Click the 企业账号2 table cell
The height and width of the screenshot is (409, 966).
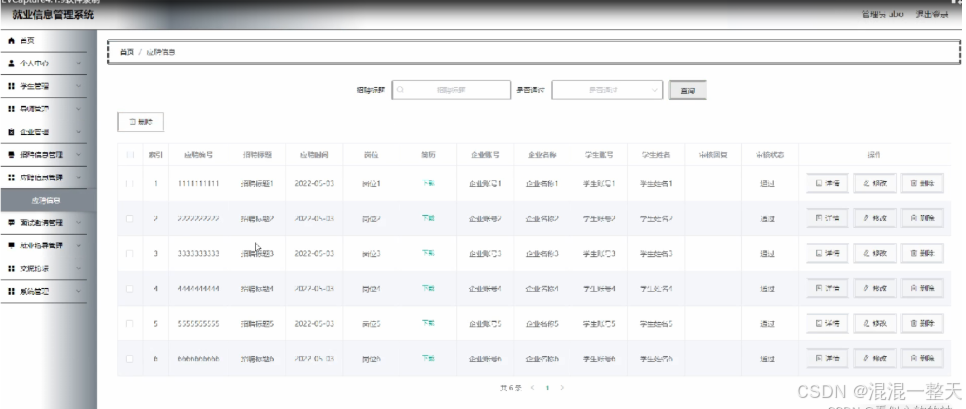pyautogui.click(x=485, y=219)
